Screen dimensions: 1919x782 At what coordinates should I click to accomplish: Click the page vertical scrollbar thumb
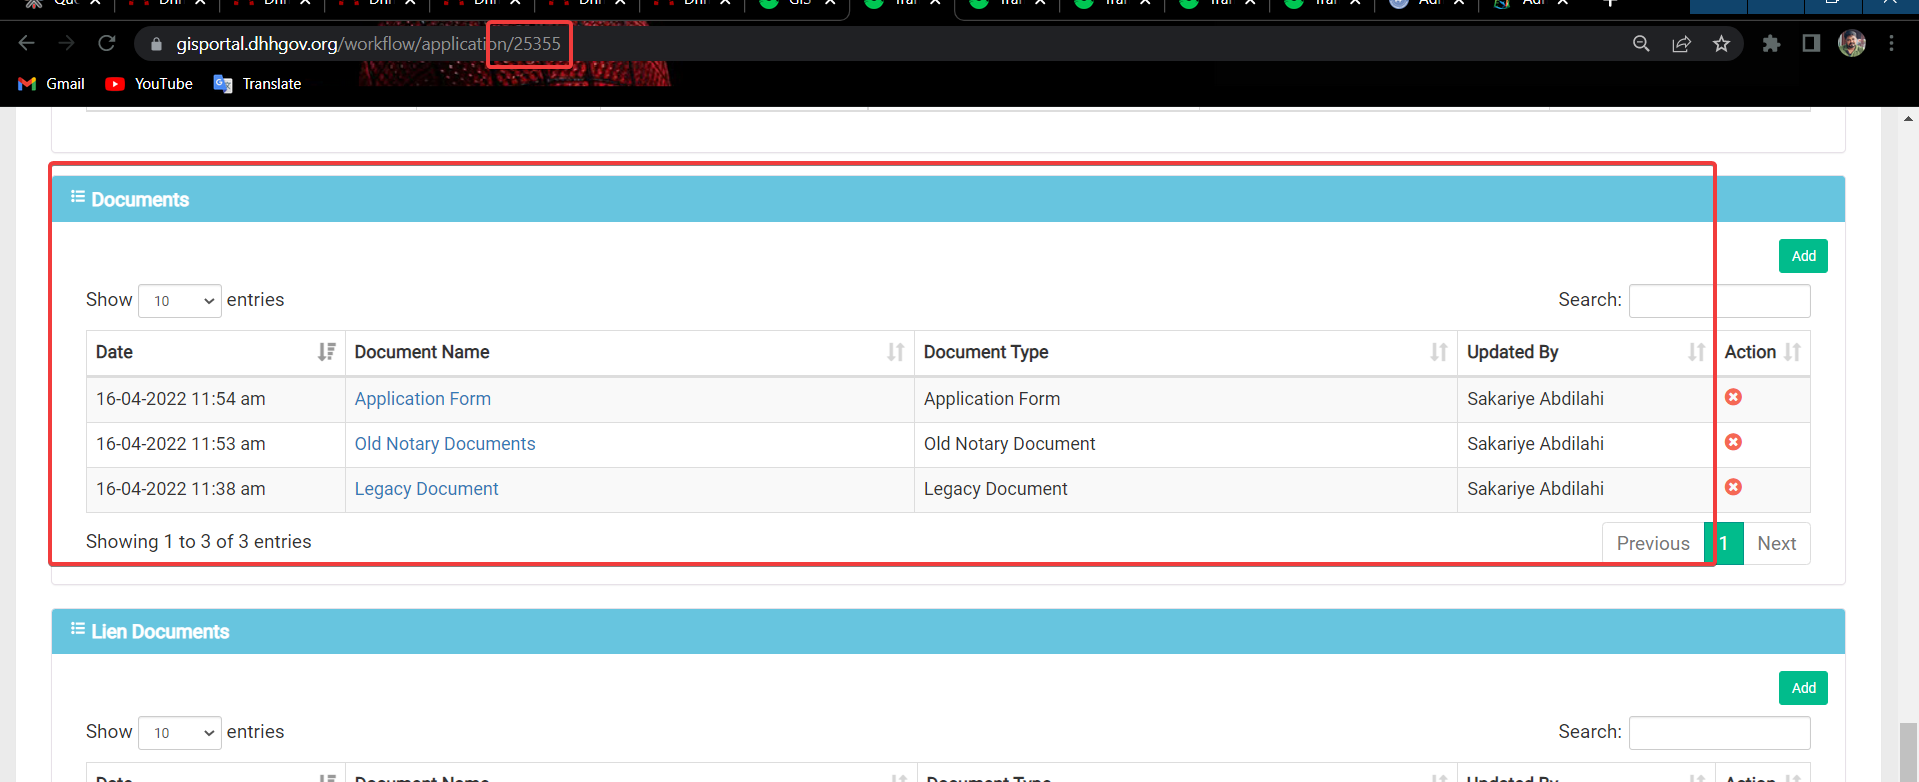[x=1909, y=752]
